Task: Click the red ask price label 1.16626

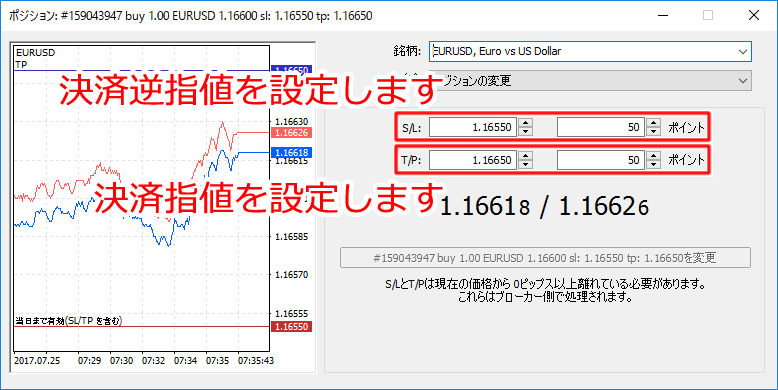Action: 292,132
